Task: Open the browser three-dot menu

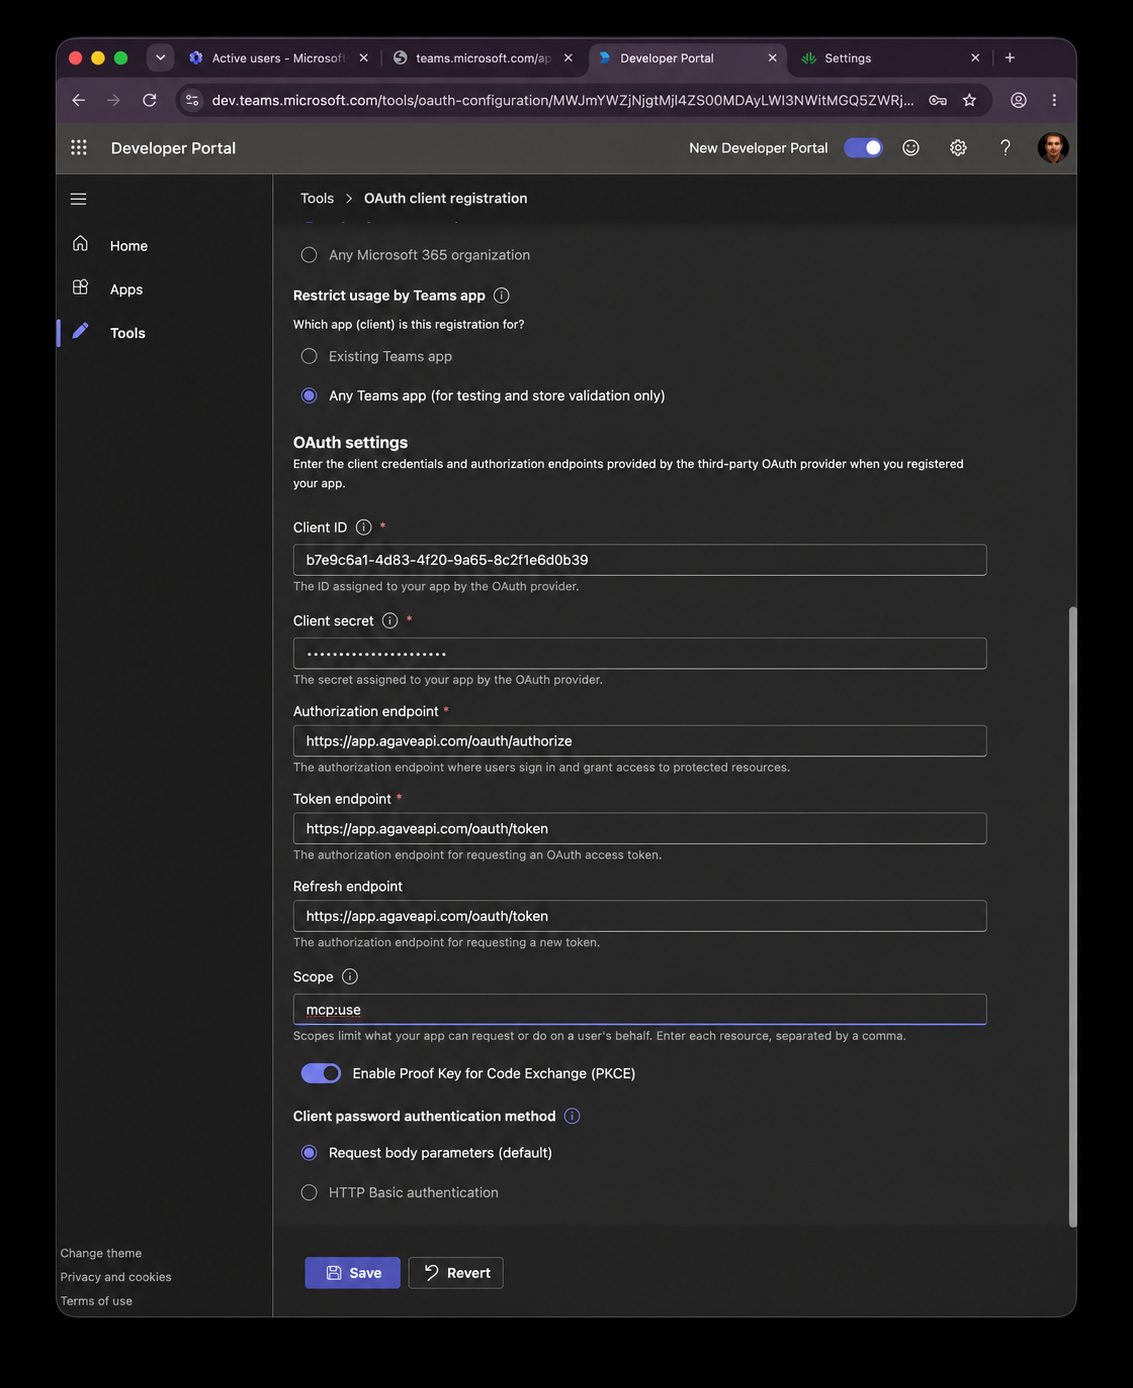Action: [1054, 100]
